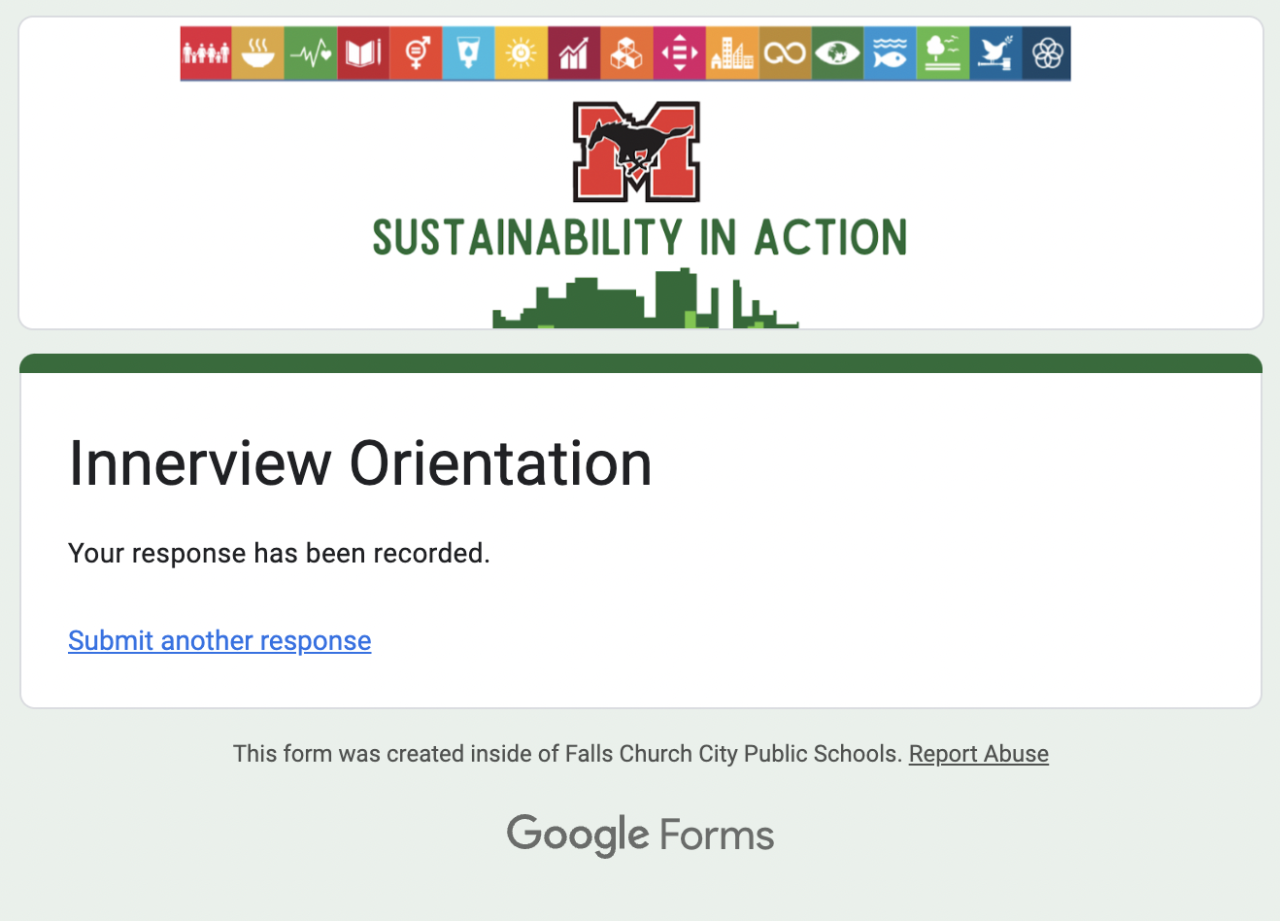Click the Clean Water droplet icon
Screen dimensions: 1280x921
467,54
